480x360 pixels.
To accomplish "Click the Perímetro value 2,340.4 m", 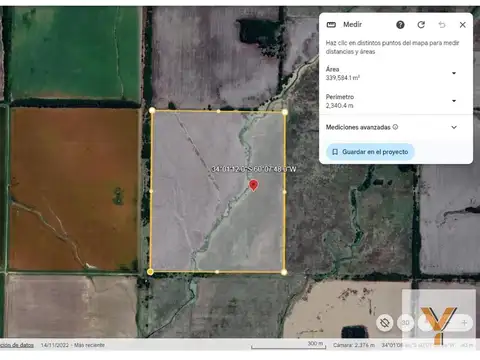I will (339, 106).
